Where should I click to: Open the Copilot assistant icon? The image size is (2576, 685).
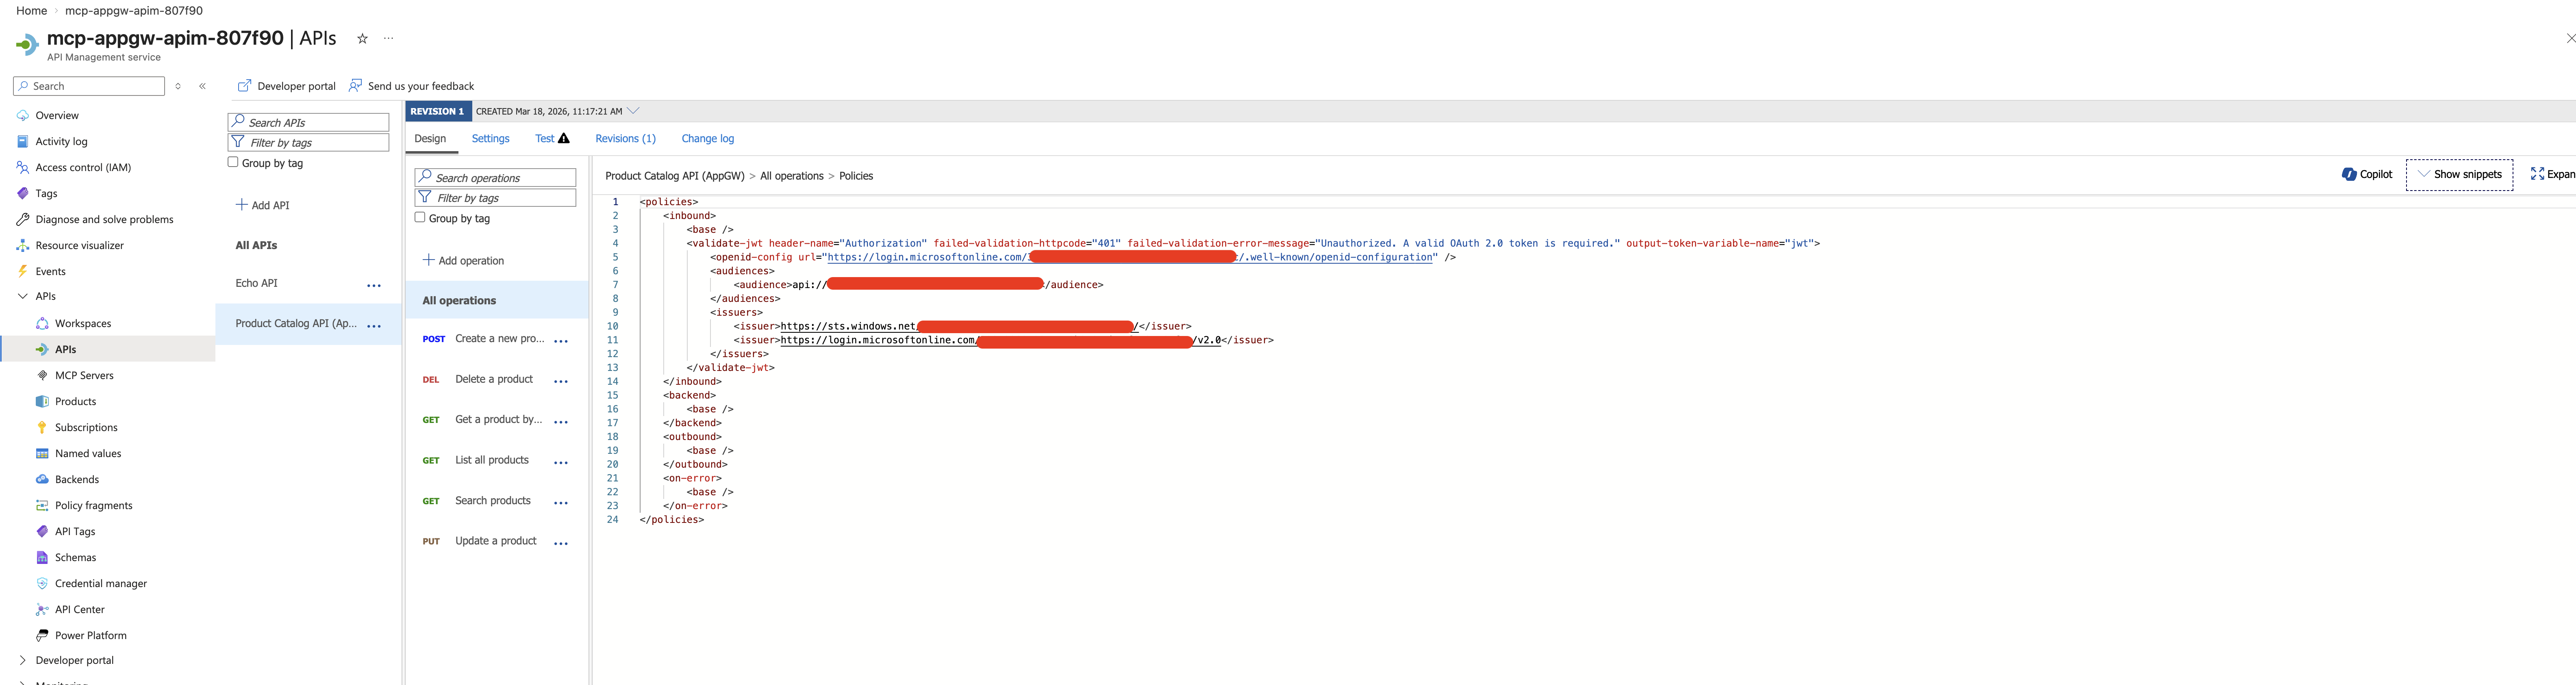click(2348, 174)
